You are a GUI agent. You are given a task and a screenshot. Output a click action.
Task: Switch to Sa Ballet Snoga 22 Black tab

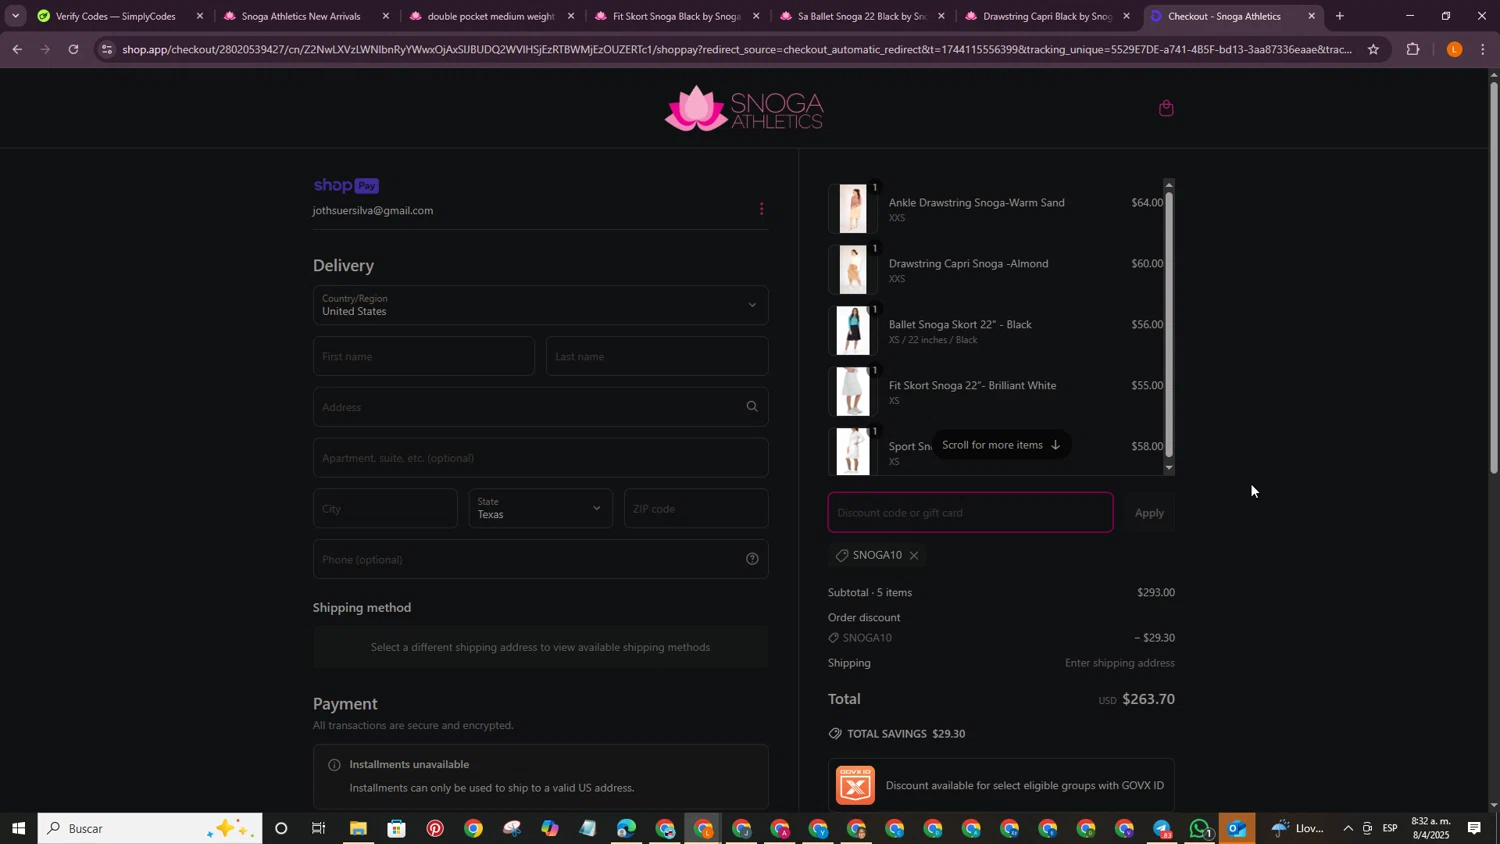tap(859, 16)
